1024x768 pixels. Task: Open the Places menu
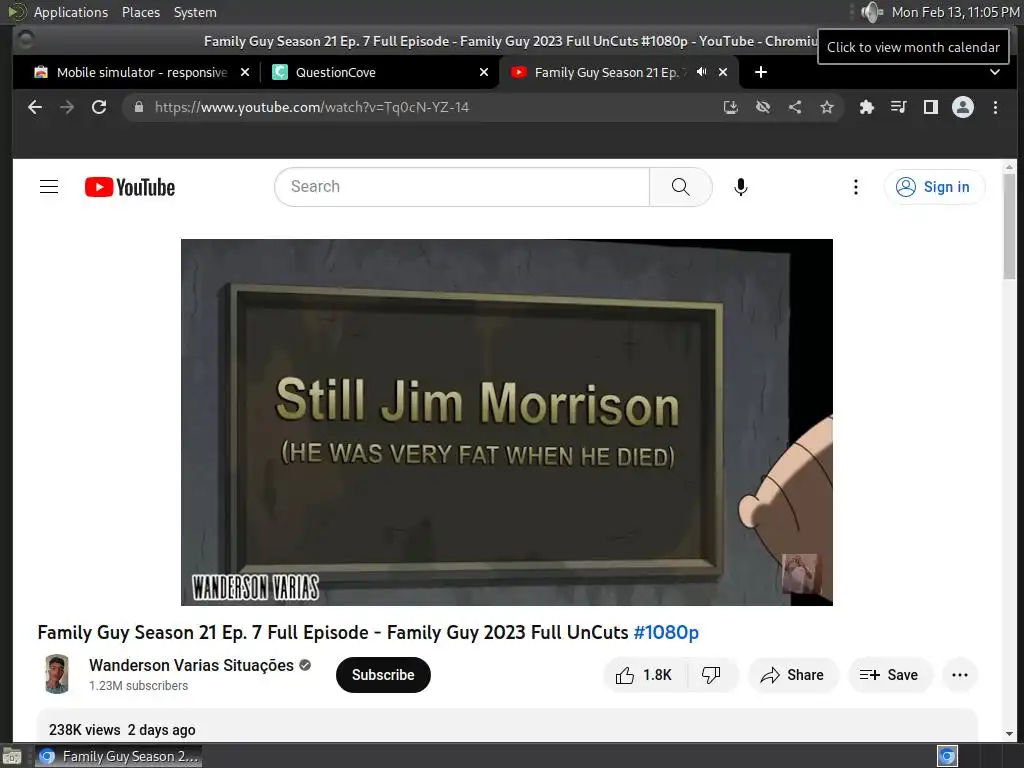(x=141, y=12)
